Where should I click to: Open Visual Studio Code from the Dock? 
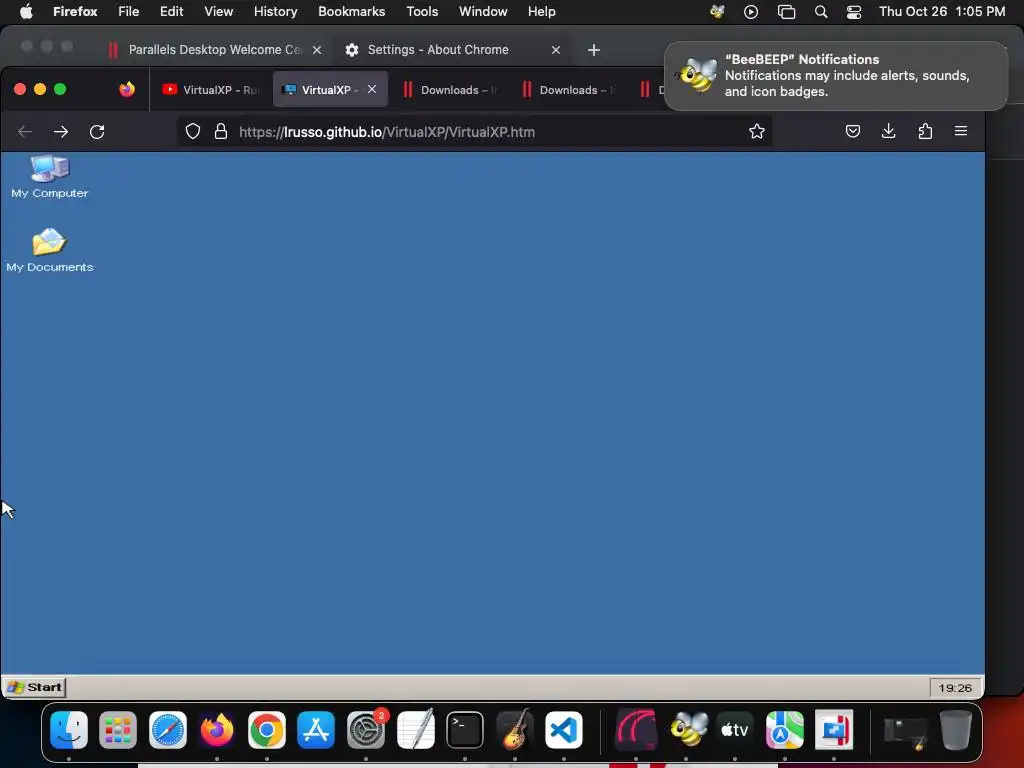click(564, 729)
